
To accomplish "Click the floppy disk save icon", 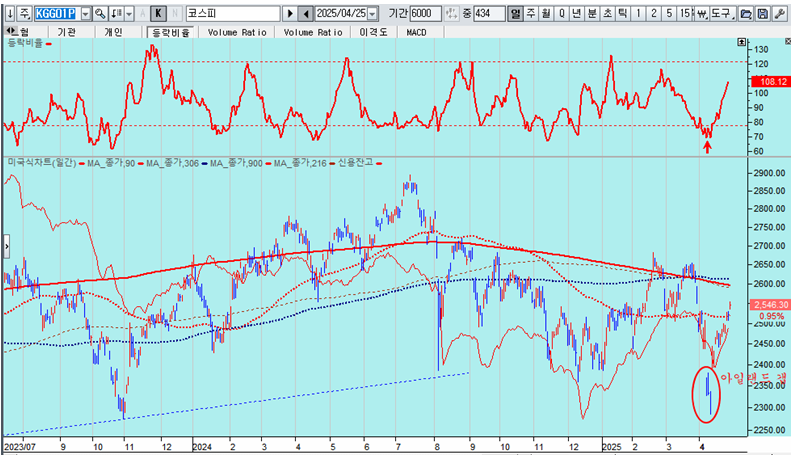I will (763, 14).
